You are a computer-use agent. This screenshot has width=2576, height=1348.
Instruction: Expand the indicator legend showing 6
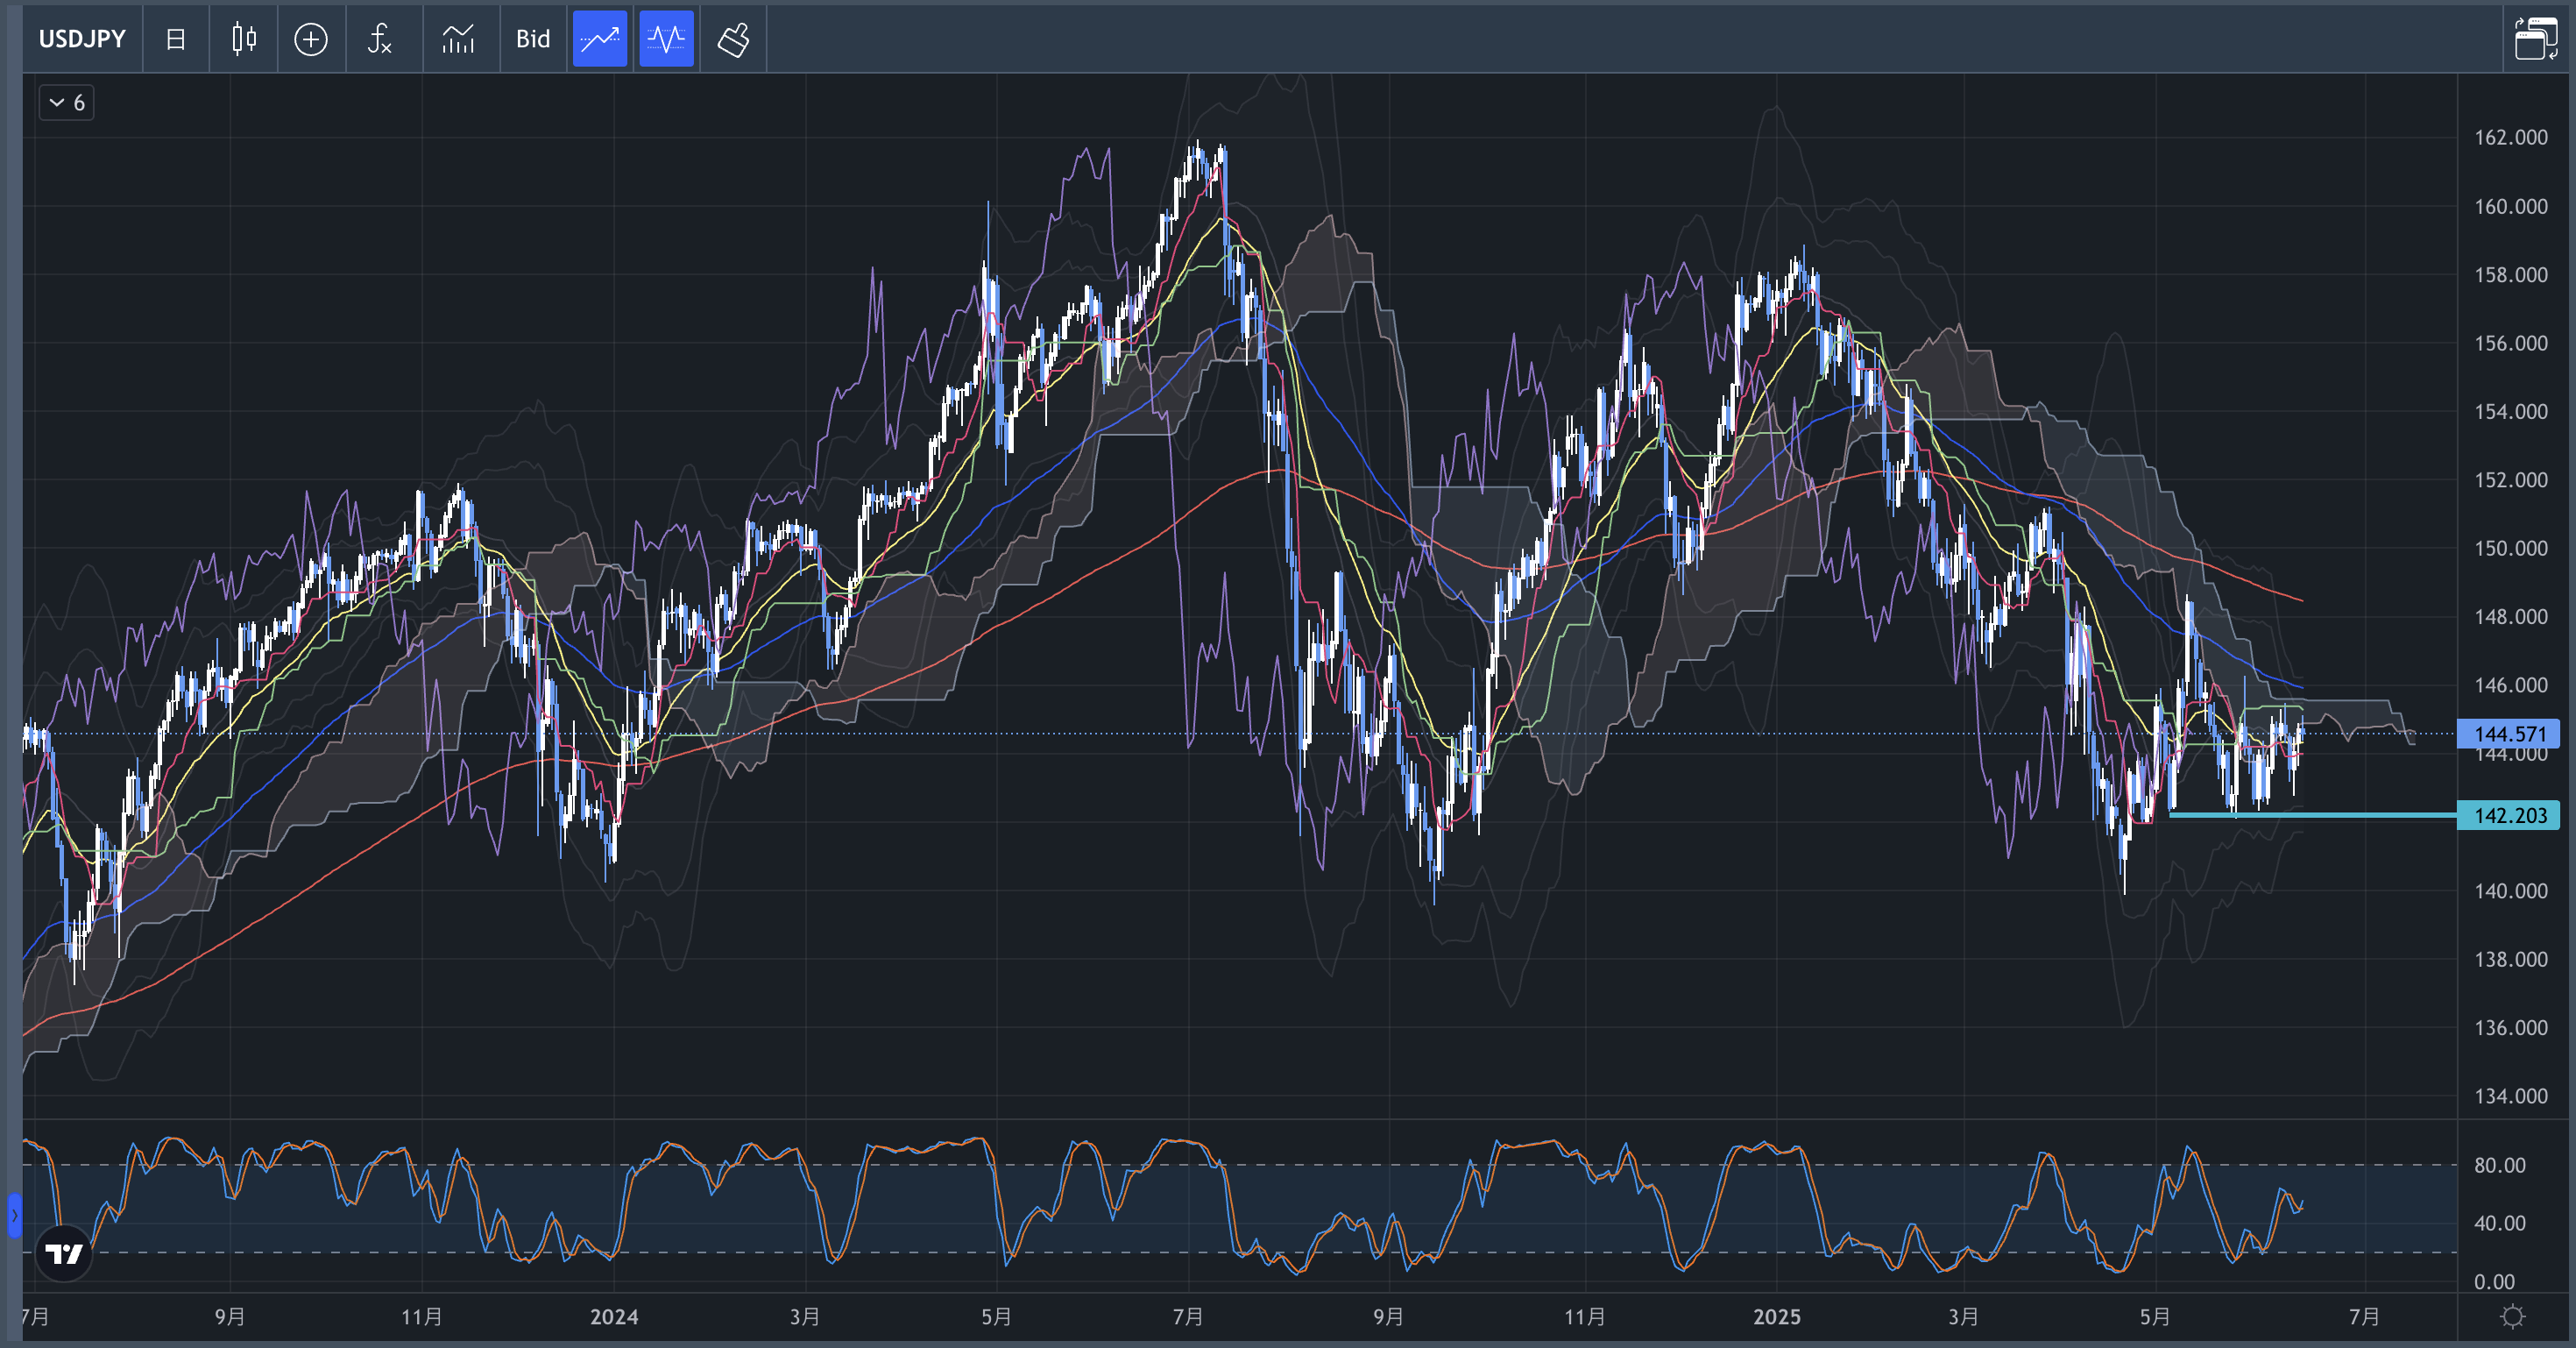[x=67, y=102]
